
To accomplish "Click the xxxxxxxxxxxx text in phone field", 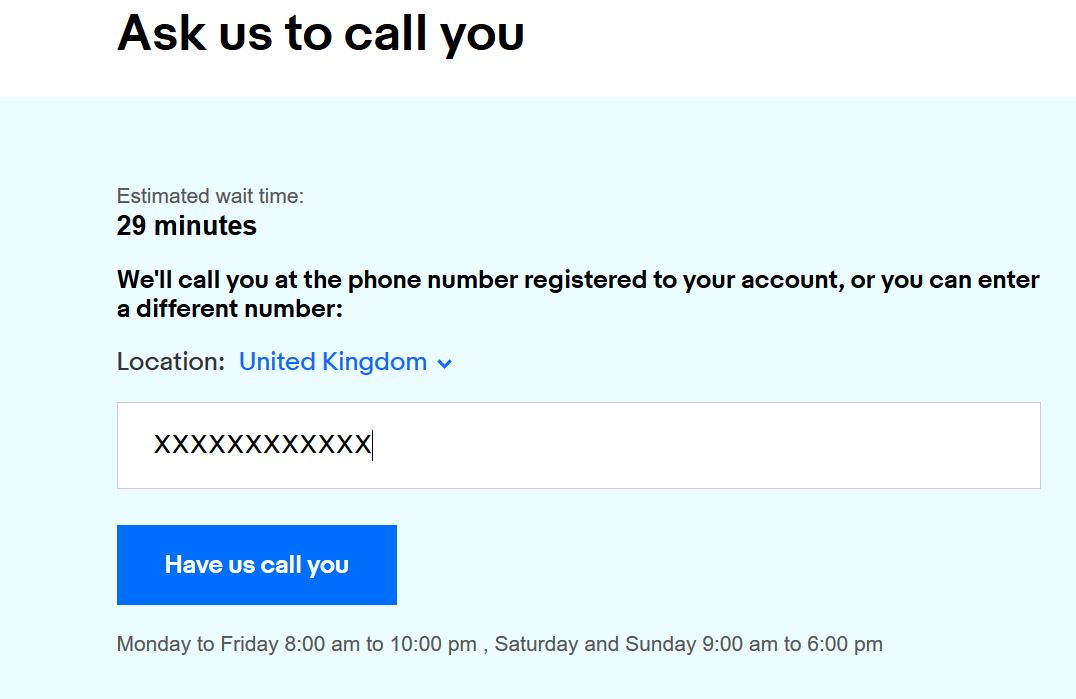I will pos(262,445).
